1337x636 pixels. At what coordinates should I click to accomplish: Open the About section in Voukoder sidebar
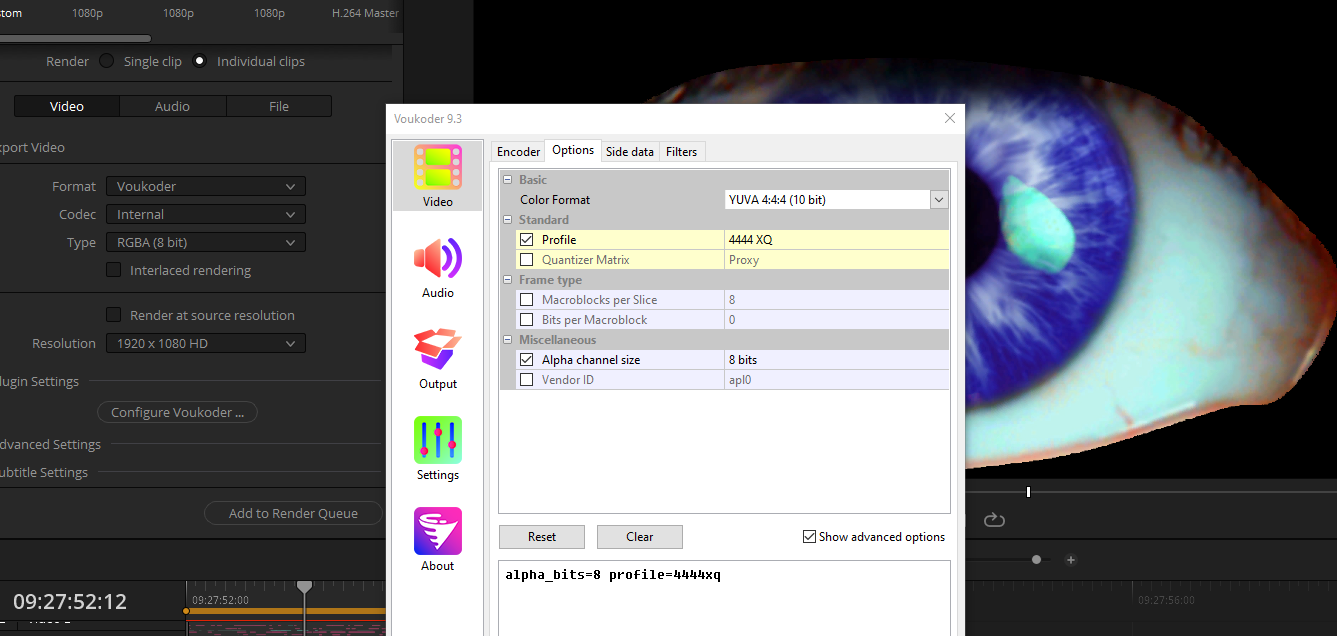[x=438, y=540]
